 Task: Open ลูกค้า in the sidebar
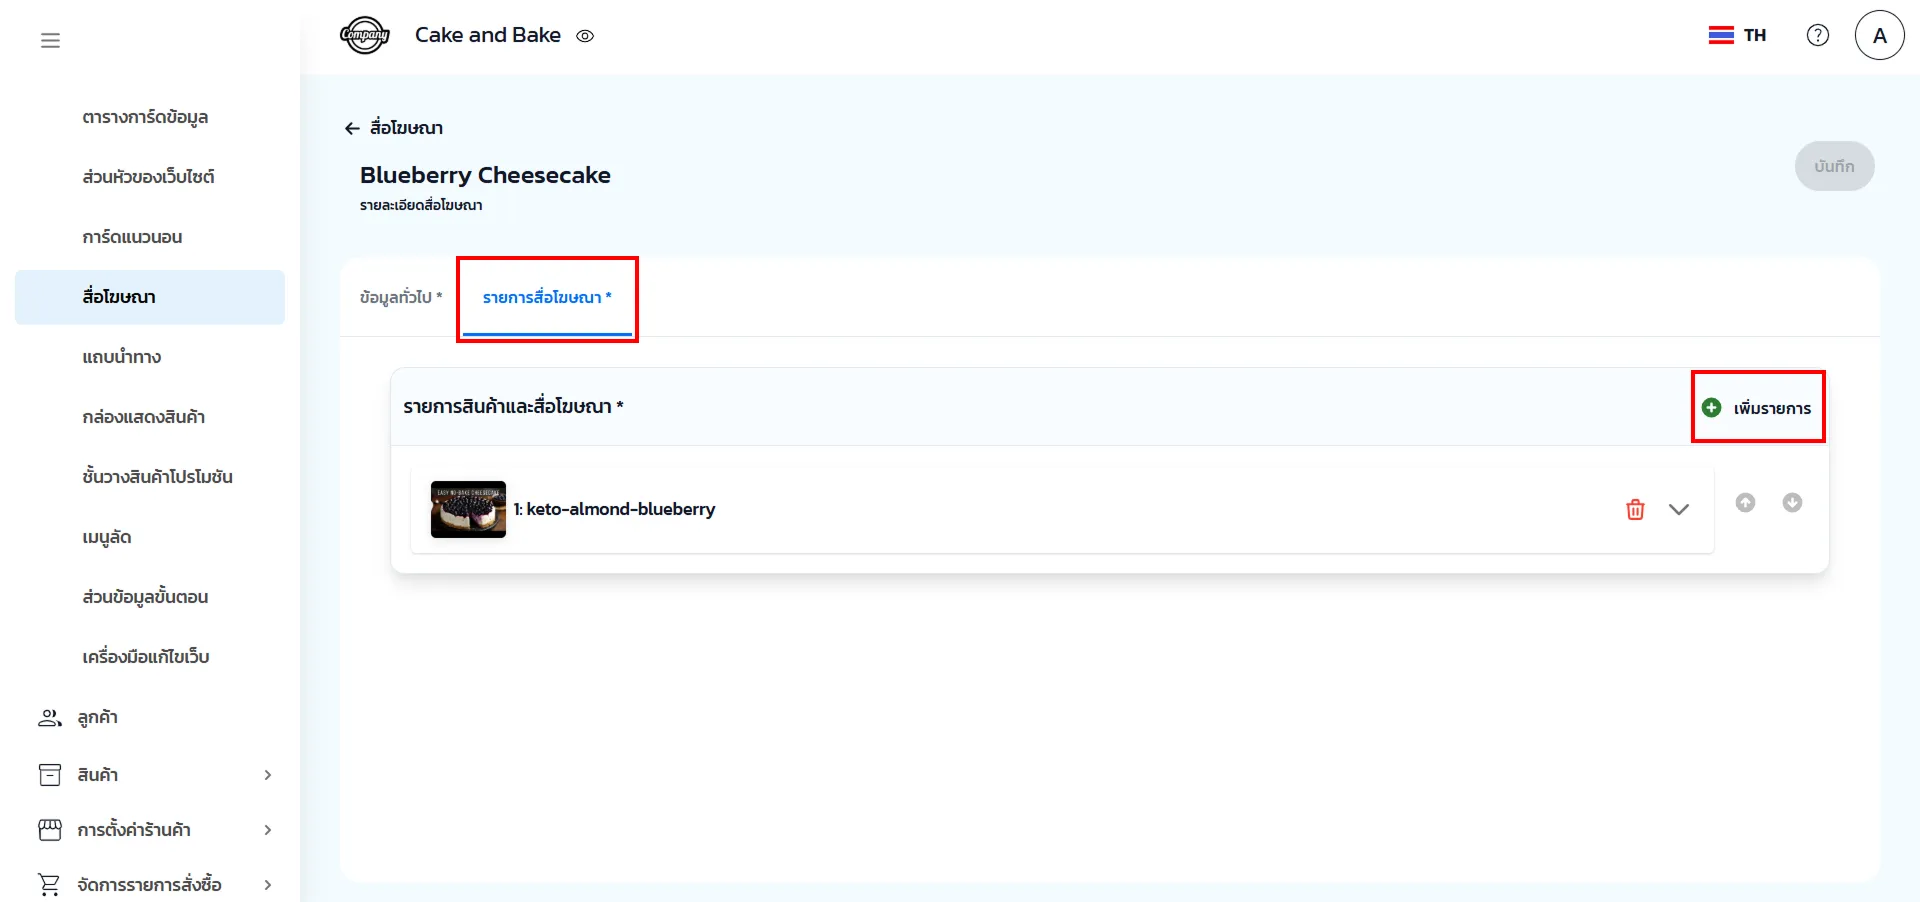coord(97,717)
